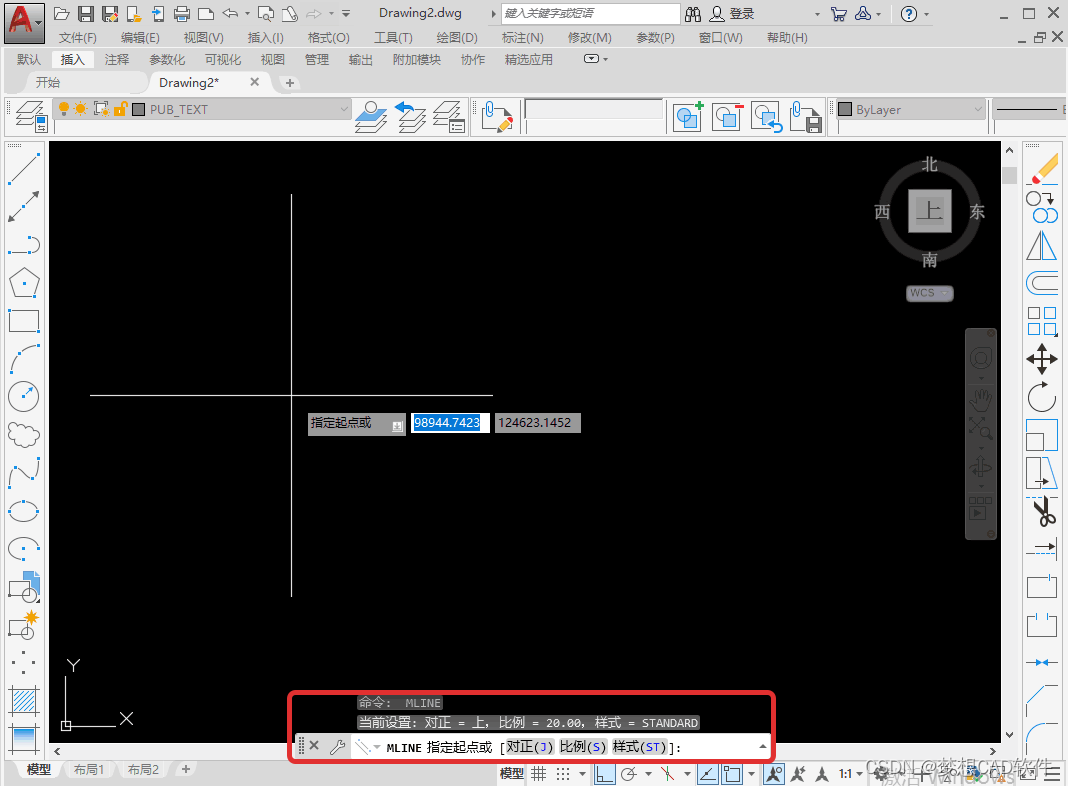This screenshot has height=786, width=1068.
Task: Click the Plot printer icon
Action: pos(182,13)
